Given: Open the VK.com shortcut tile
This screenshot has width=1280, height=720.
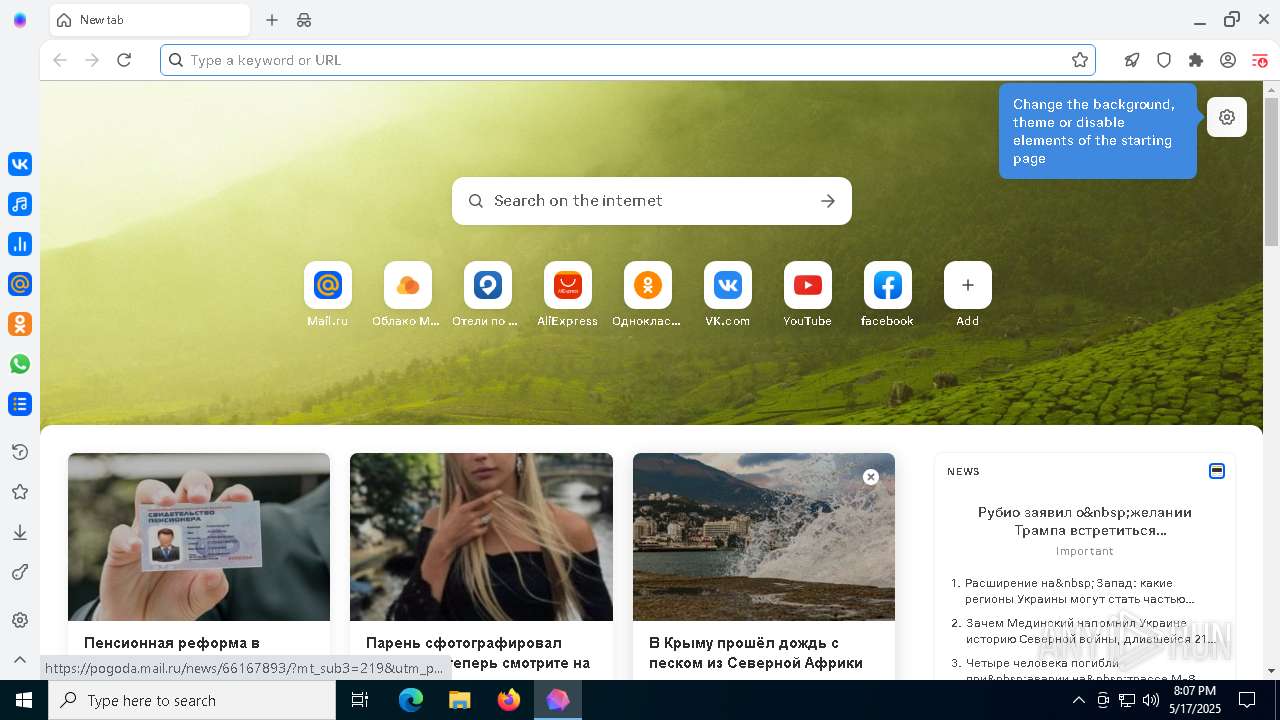Looking at the screenshot, I should pyautogui.click(x=728, y=295).
